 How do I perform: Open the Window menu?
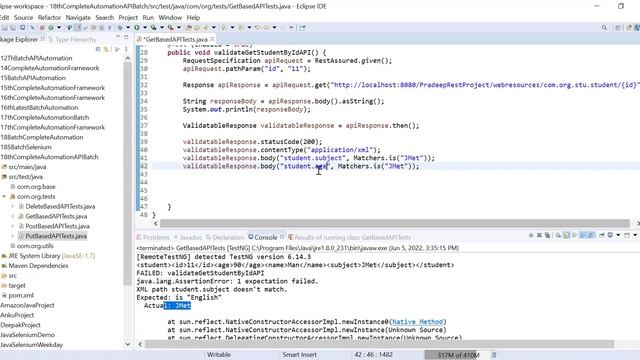point(170,18)
